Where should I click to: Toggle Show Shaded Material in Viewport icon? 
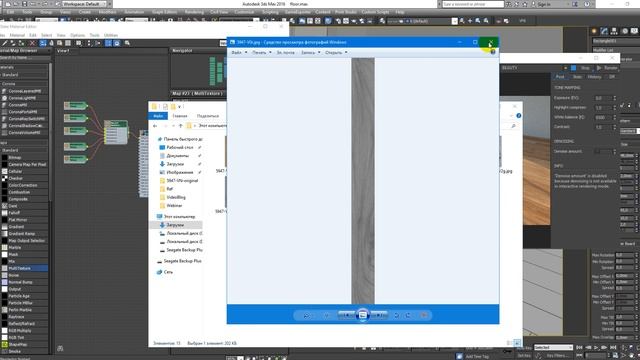coord(60,43)
